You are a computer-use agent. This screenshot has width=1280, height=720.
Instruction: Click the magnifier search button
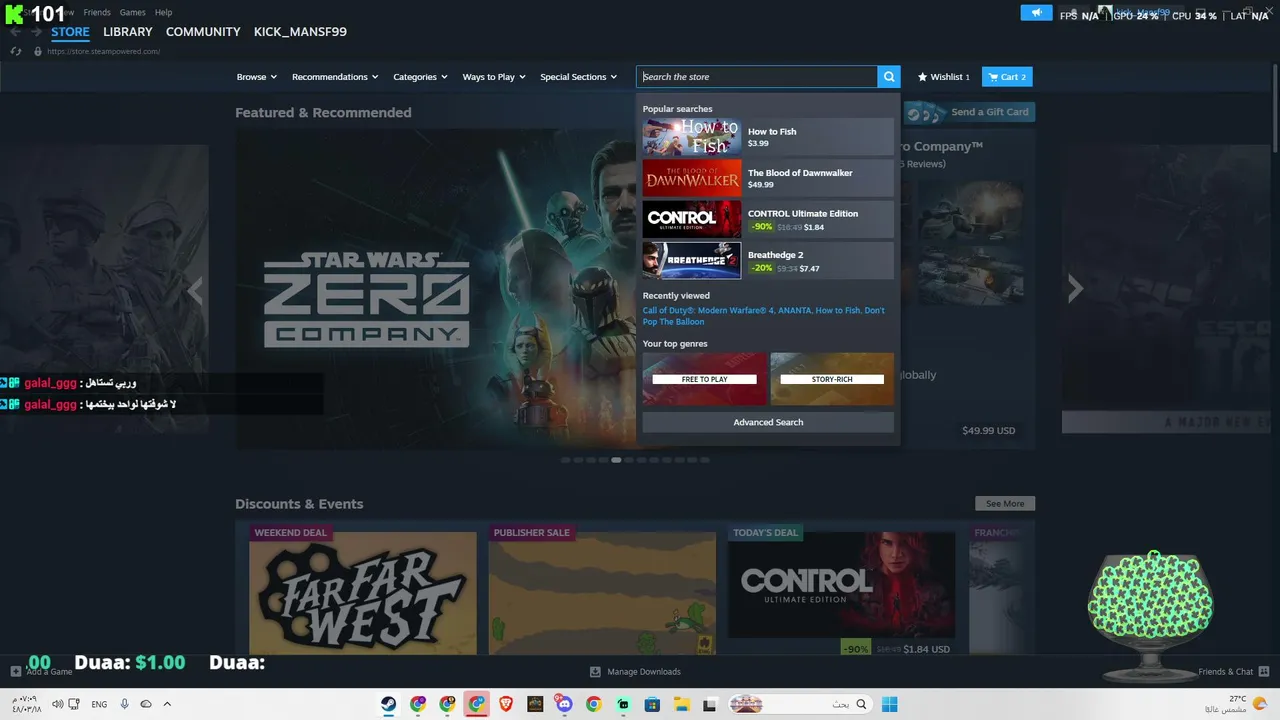pyautogui.click(x=889, y=77)
